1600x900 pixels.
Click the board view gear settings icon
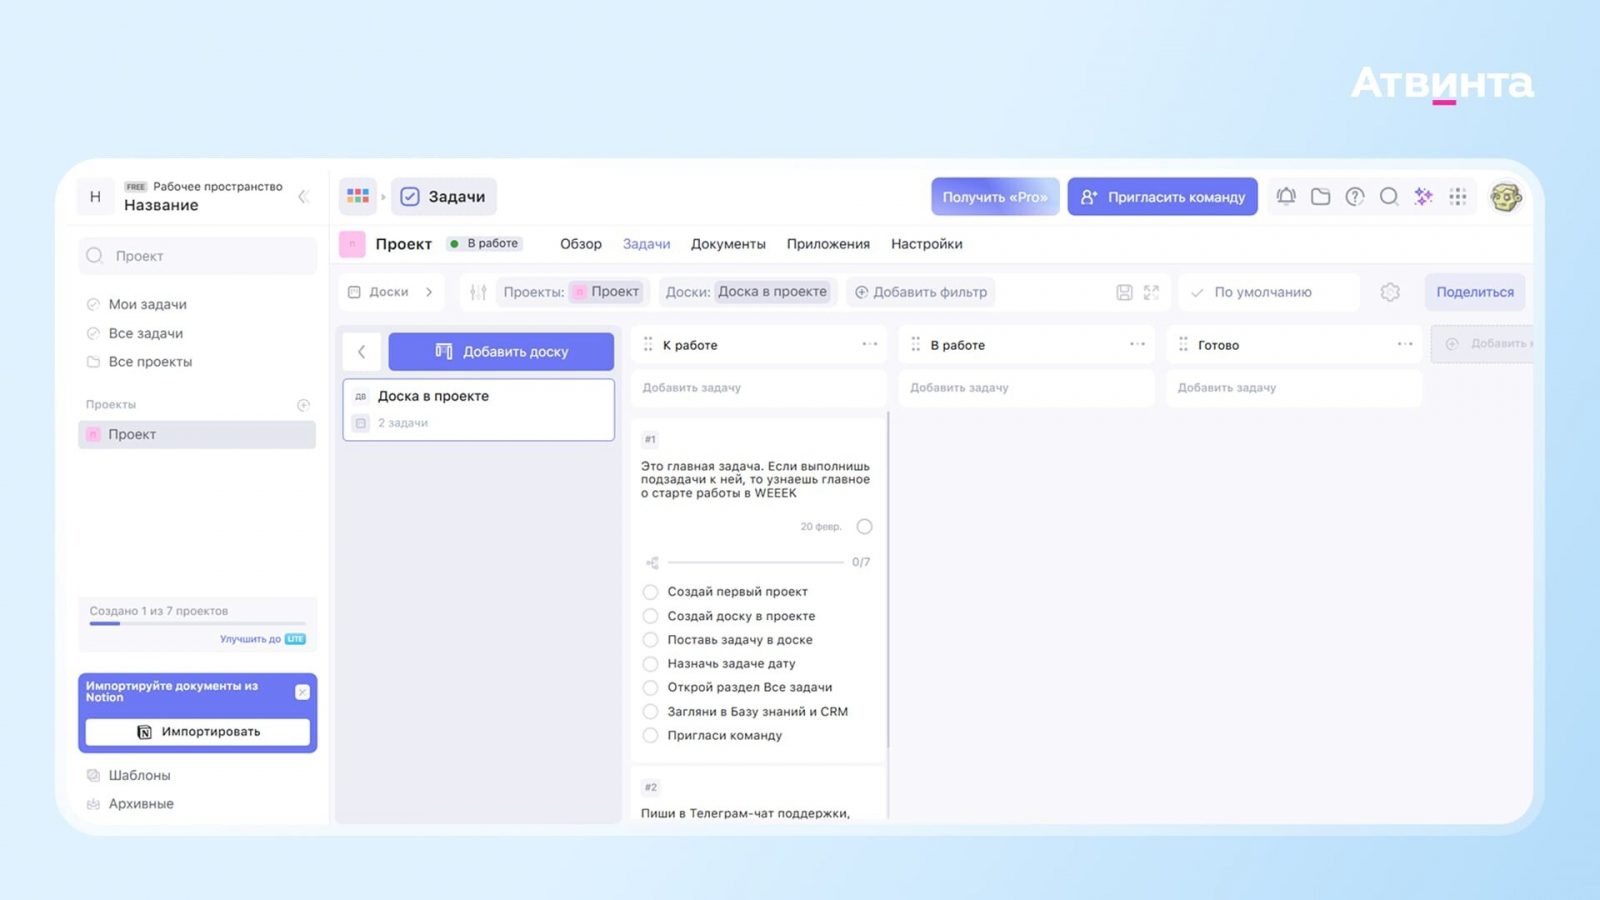tap(1390, 292)
